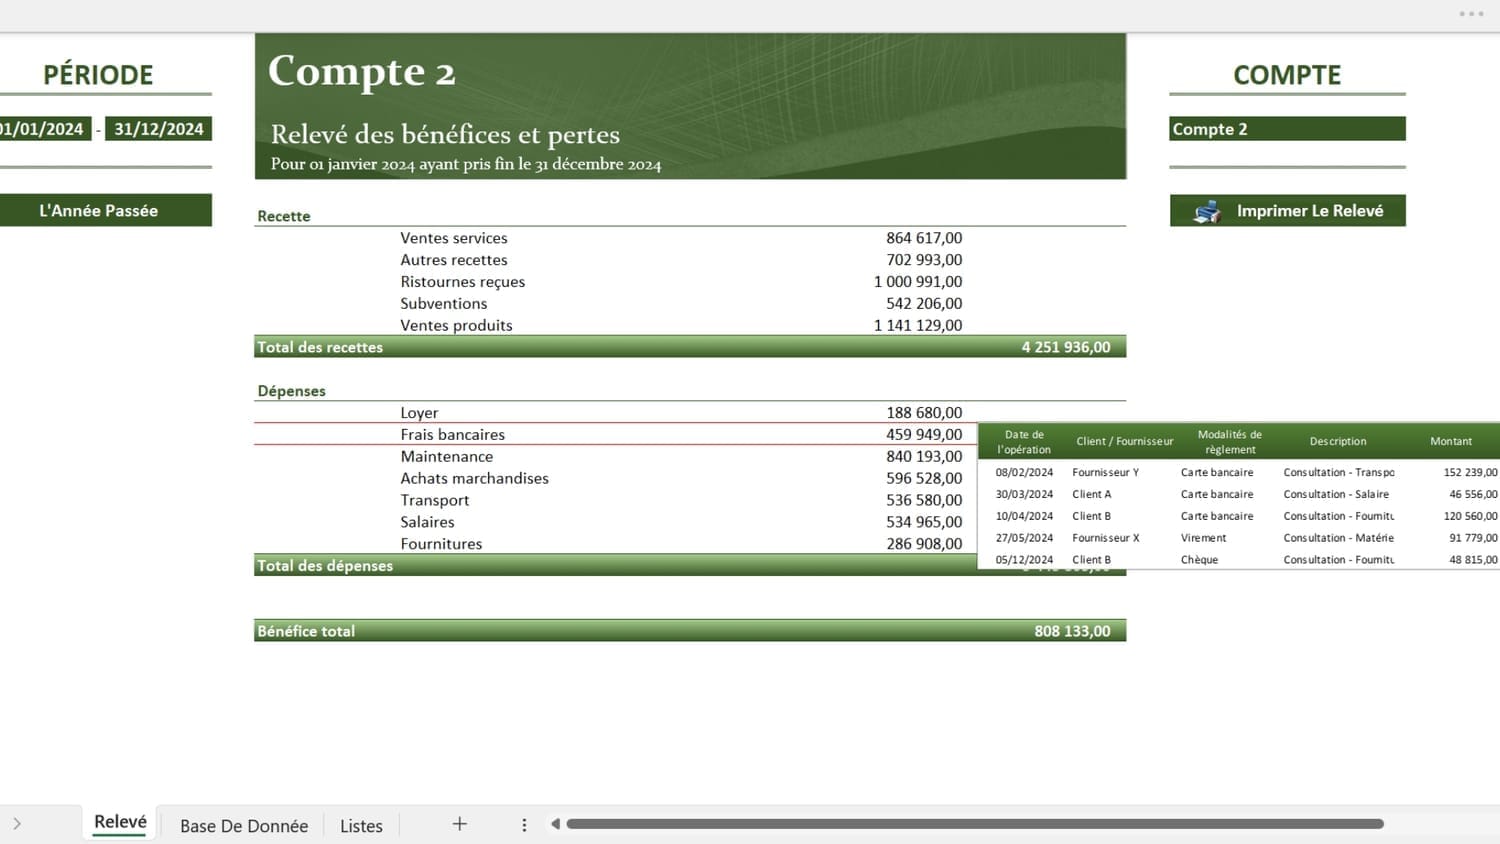Click the Total des recettes label
This screenshot has height=844, width=1500.
[x=320, y=347]
